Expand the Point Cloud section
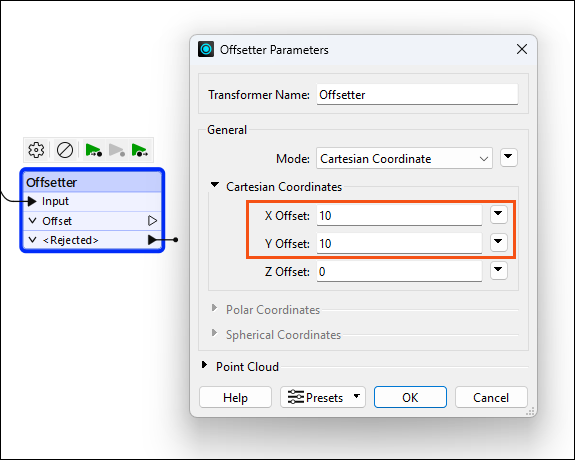The height and width of the screenshot is (460, 575). (x=205, y=365)
